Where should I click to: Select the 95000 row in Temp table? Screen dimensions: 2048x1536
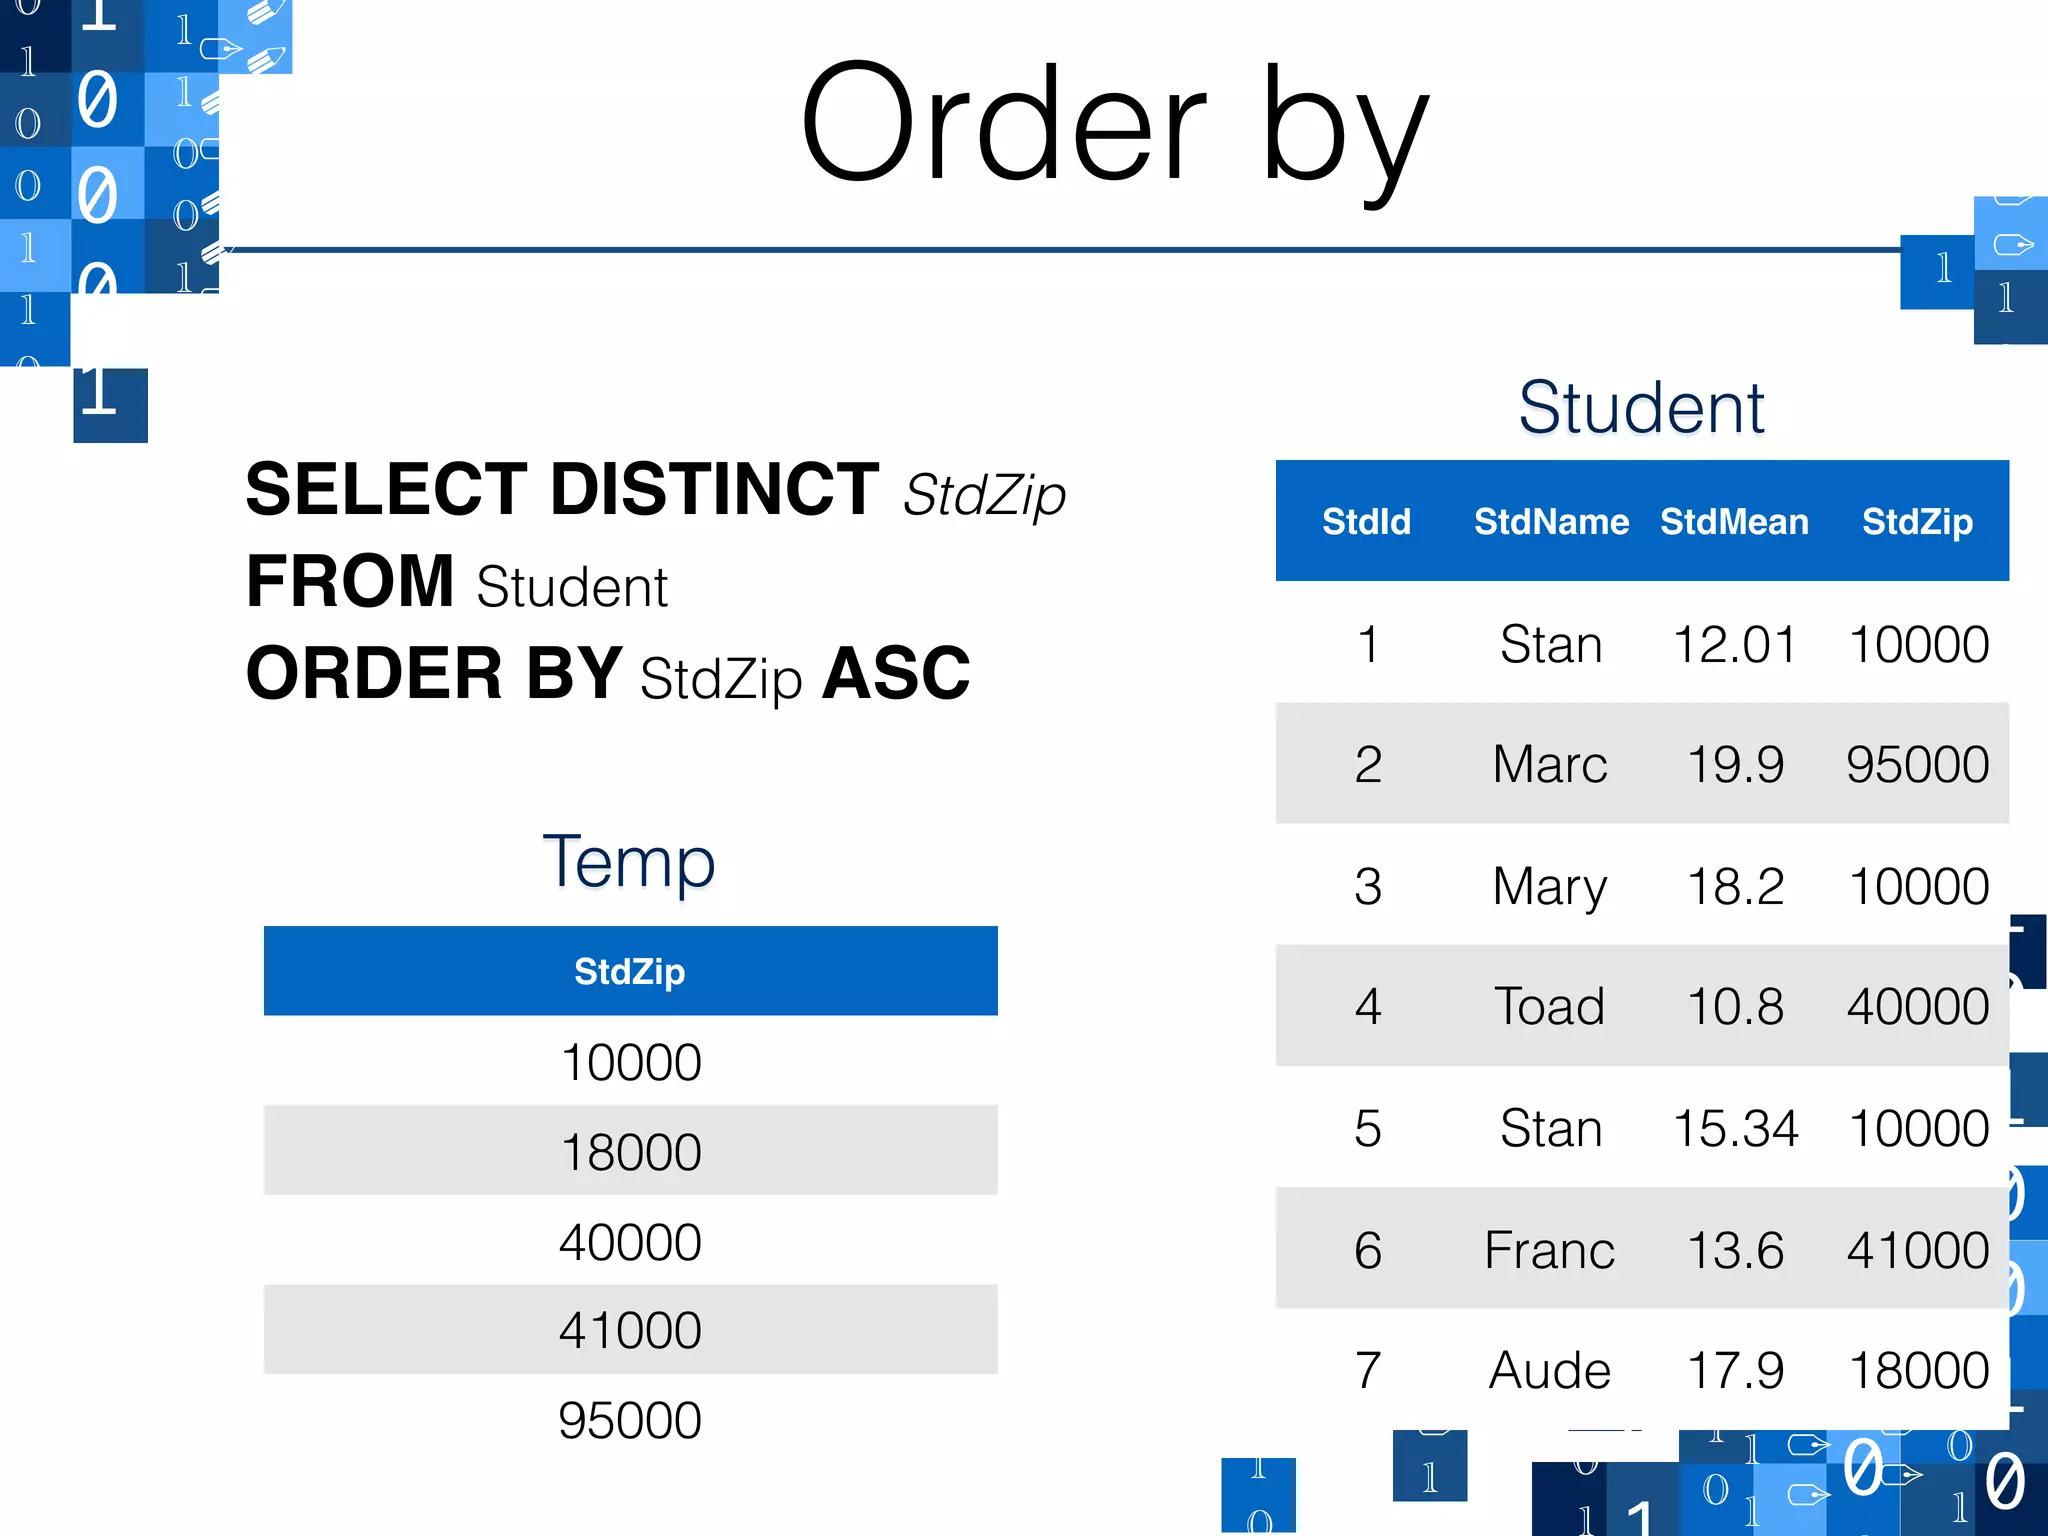click(x=630, y=1420)
